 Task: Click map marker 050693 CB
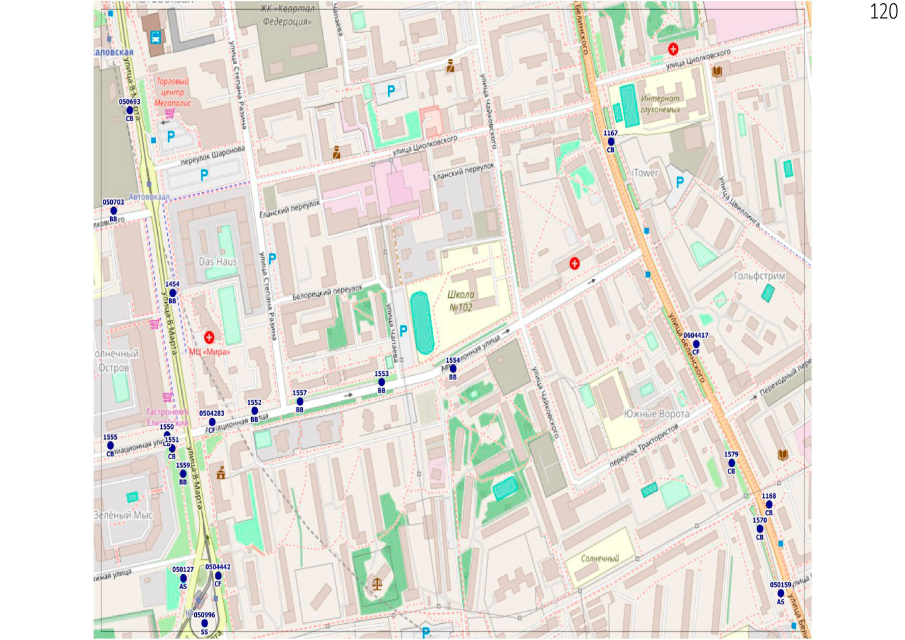tap(130, 110)
